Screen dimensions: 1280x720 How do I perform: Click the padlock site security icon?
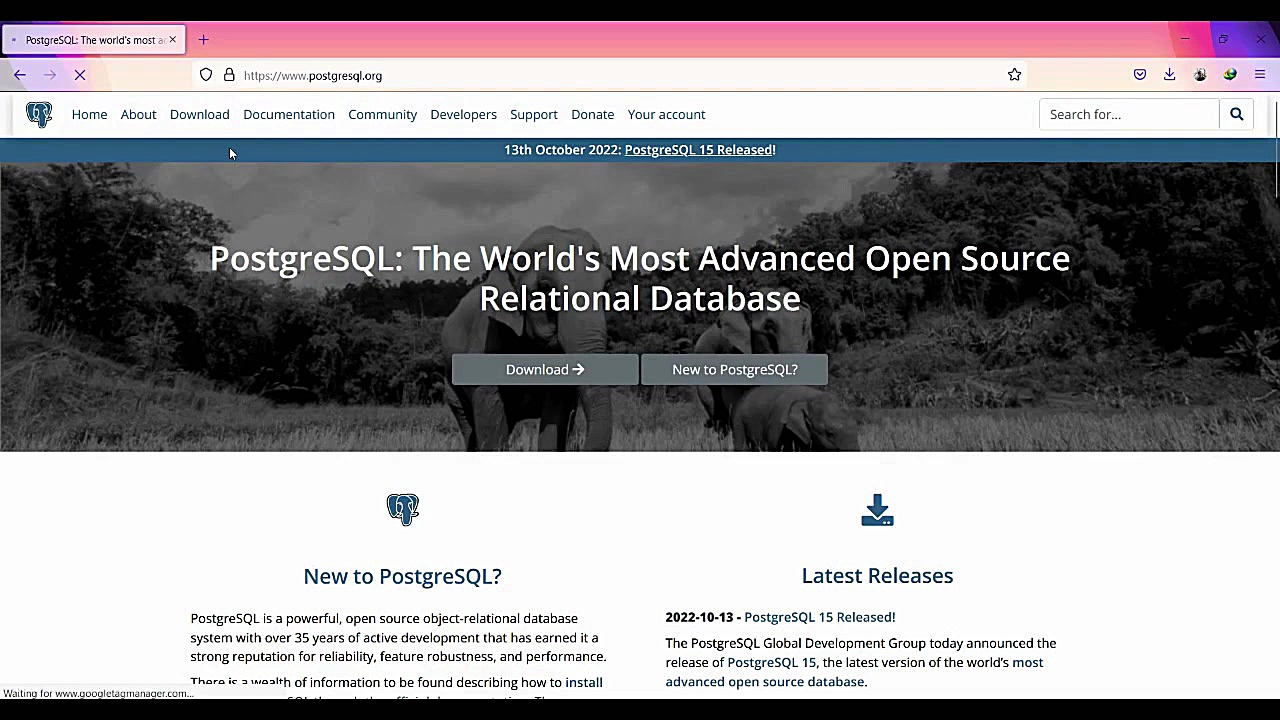click(229, 75)
